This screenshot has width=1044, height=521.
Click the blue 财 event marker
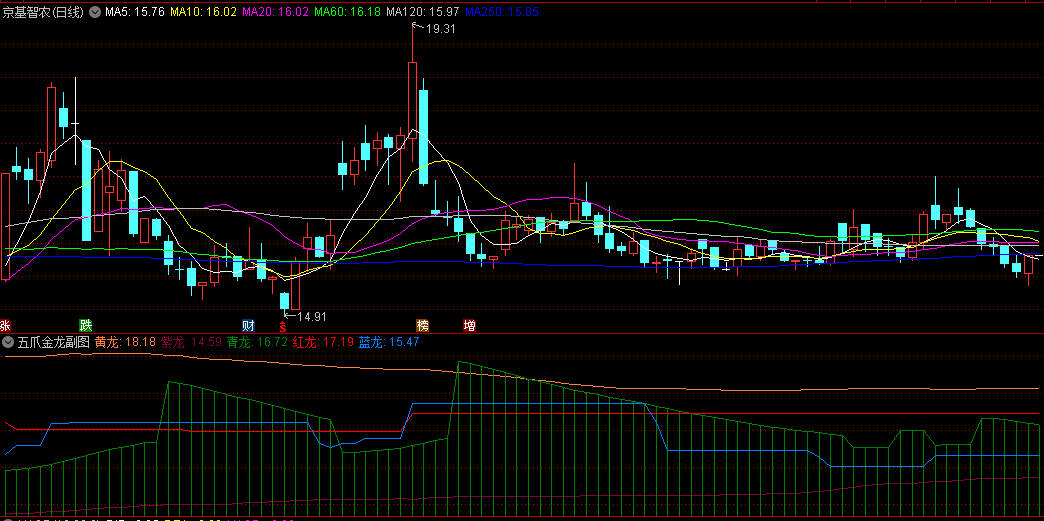248,326
